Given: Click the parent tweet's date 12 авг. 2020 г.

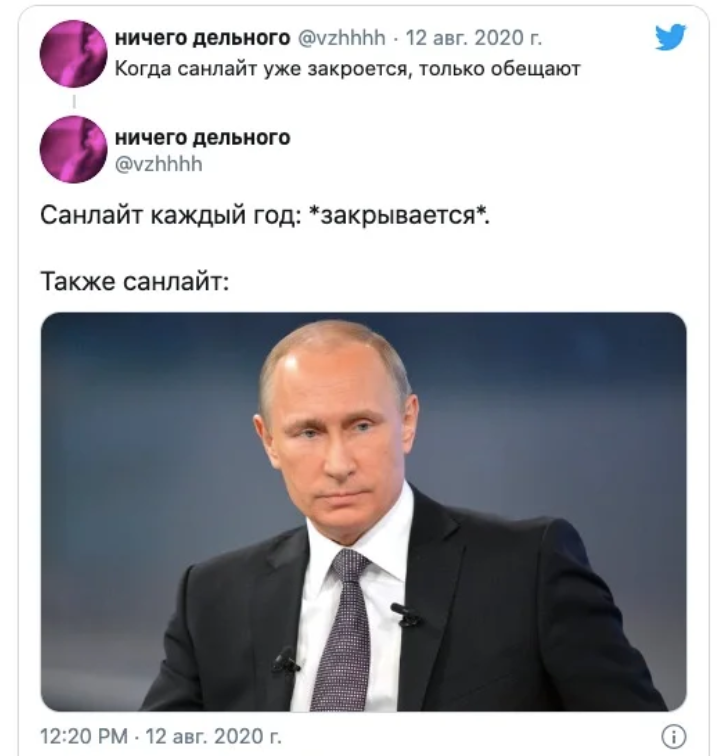Looking at the screenshot, I should tap(474, 37).
